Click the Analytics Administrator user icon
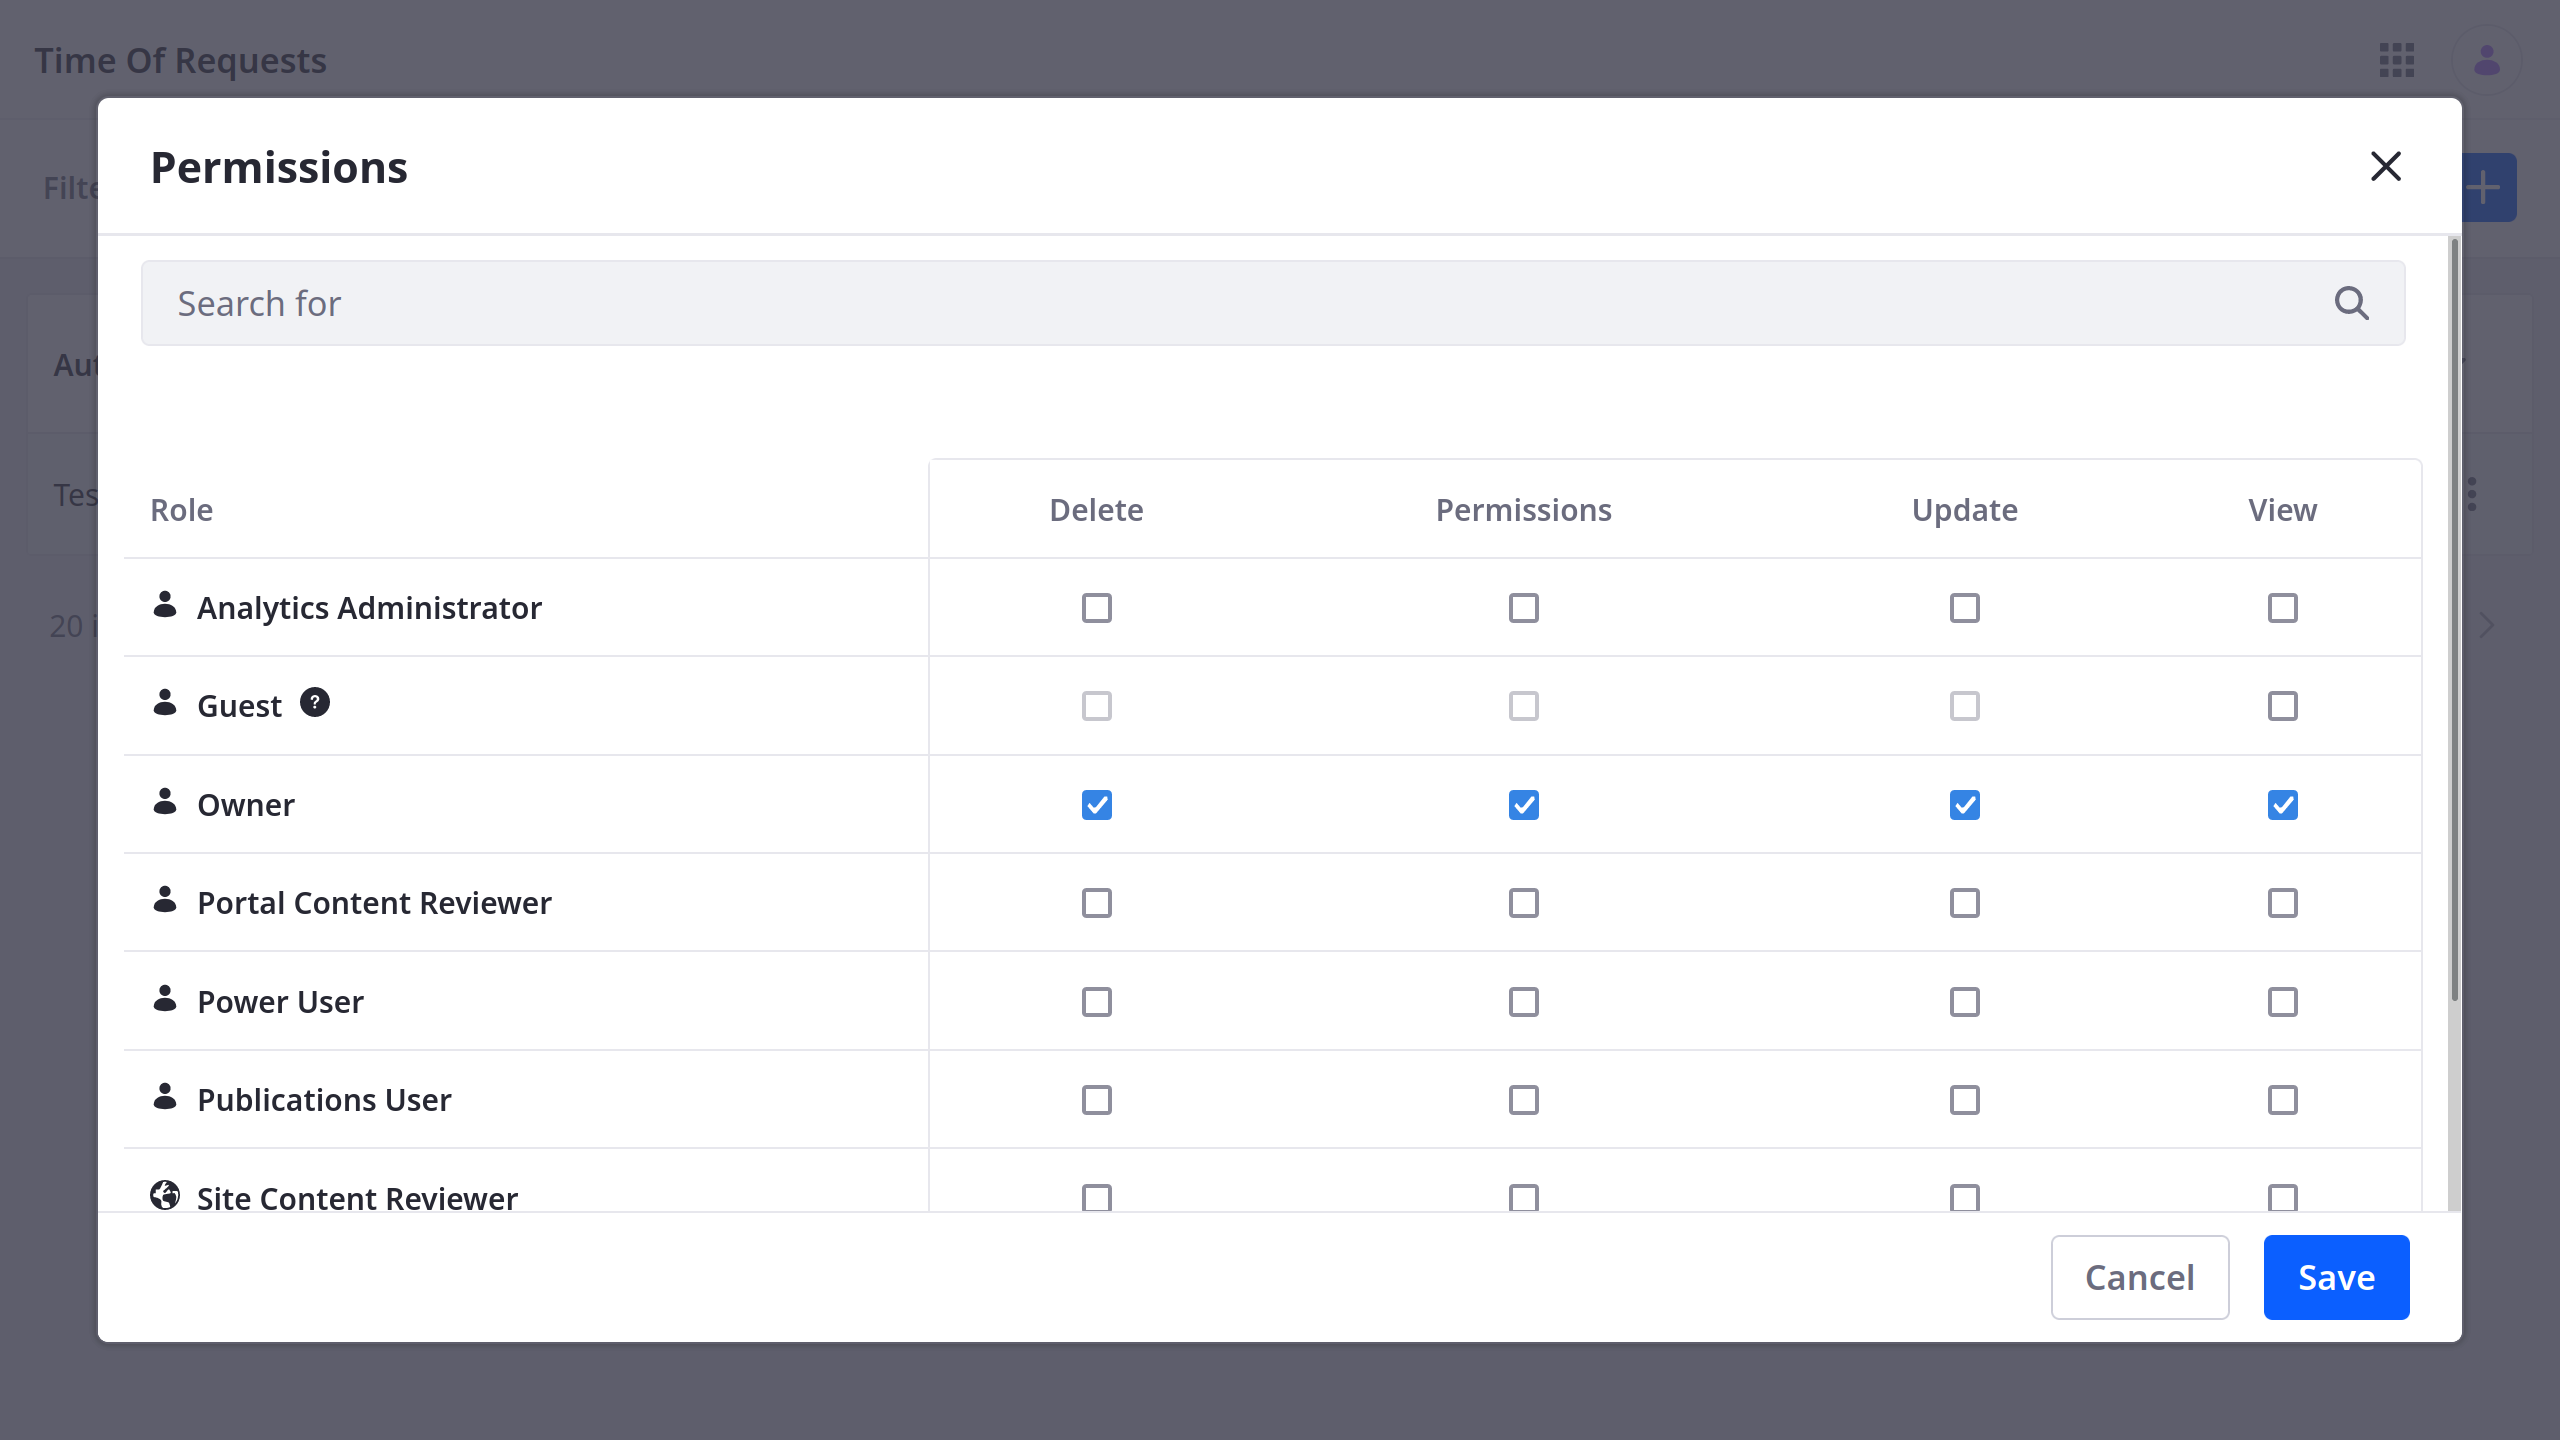Screen dimensions: 2560x1440 165,604
